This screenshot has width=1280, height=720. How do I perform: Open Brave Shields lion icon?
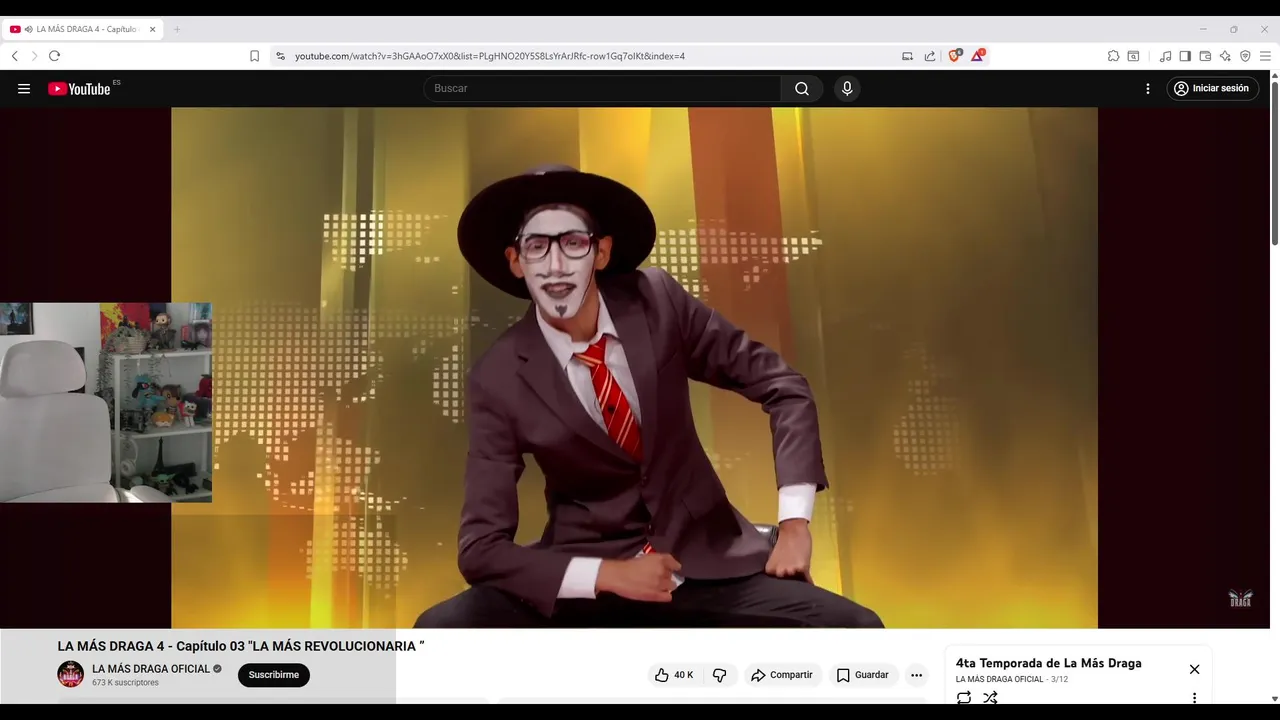coord(954,56)
